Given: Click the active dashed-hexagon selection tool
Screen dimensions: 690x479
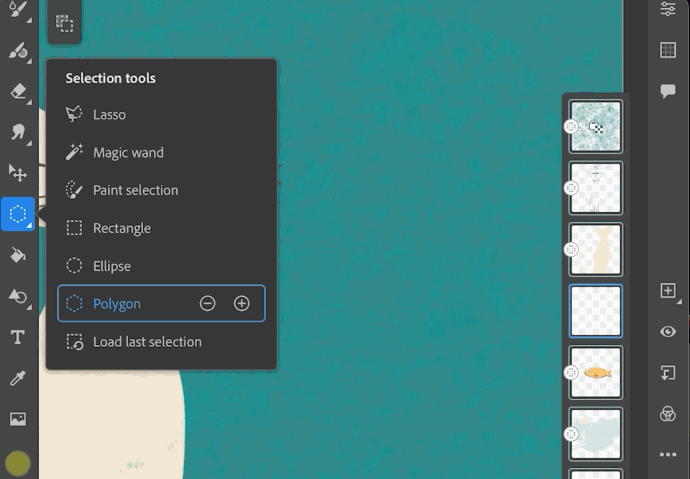Looking at the screenshot, I should (18, 214).
